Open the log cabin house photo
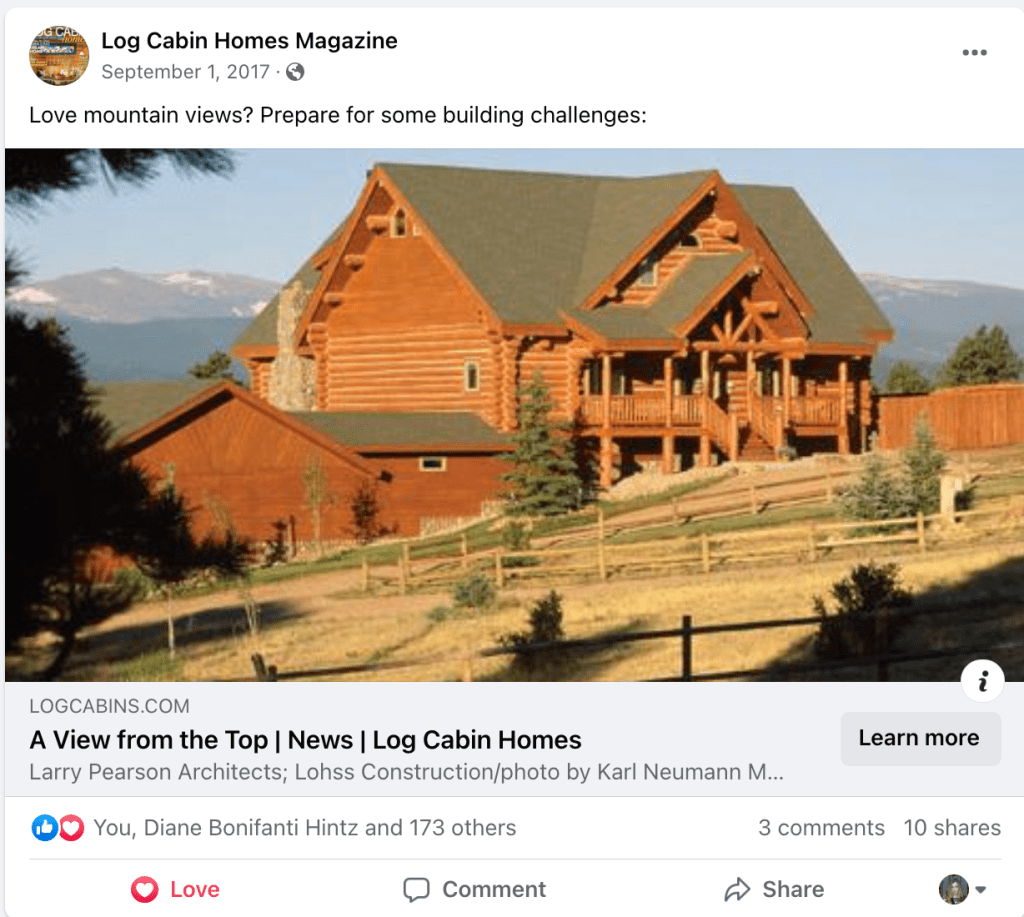 [514, 415]
